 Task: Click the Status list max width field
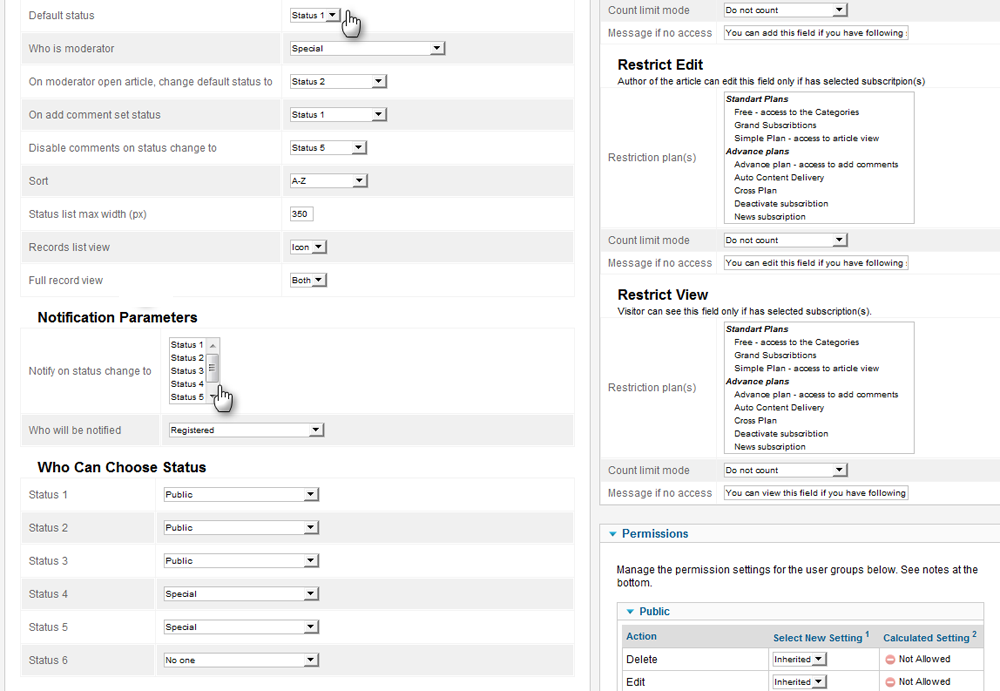(x=301, y=214)
